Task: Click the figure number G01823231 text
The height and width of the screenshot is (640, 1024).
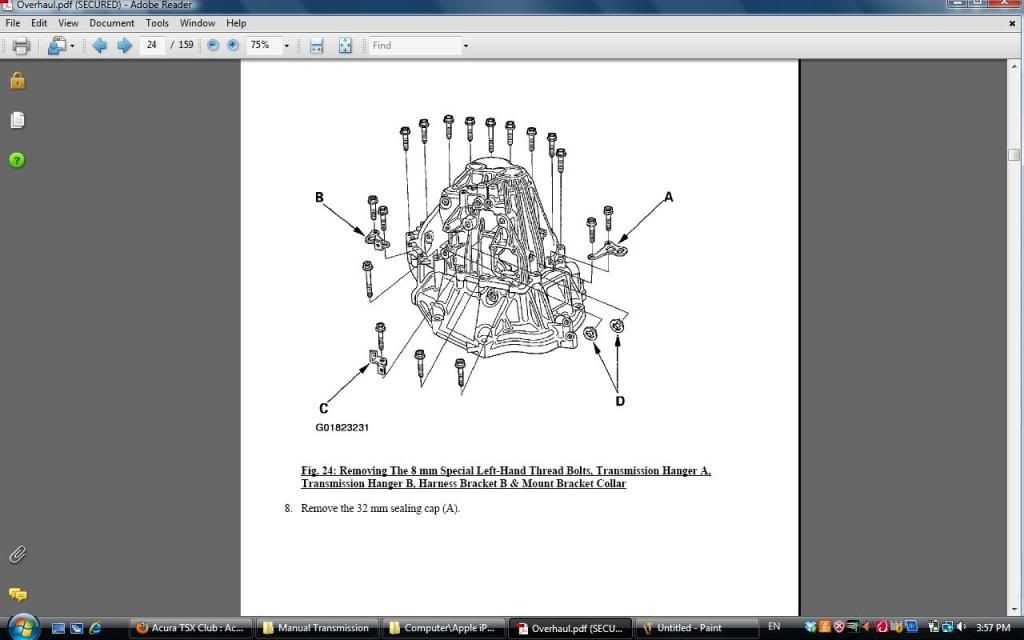Action: (x=342, y=427)
